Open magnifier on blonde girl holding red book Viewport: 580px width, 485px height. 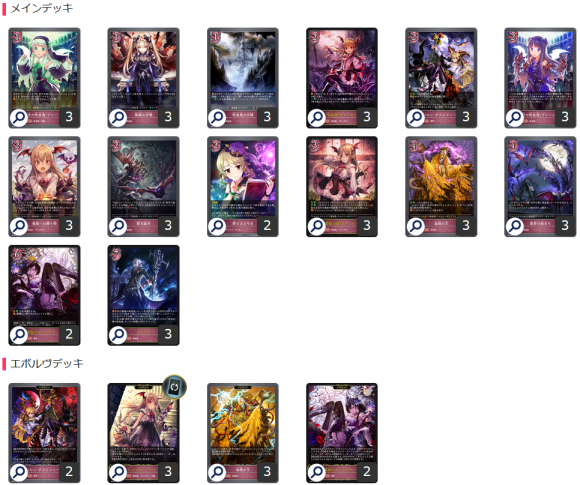pos(218,226)
